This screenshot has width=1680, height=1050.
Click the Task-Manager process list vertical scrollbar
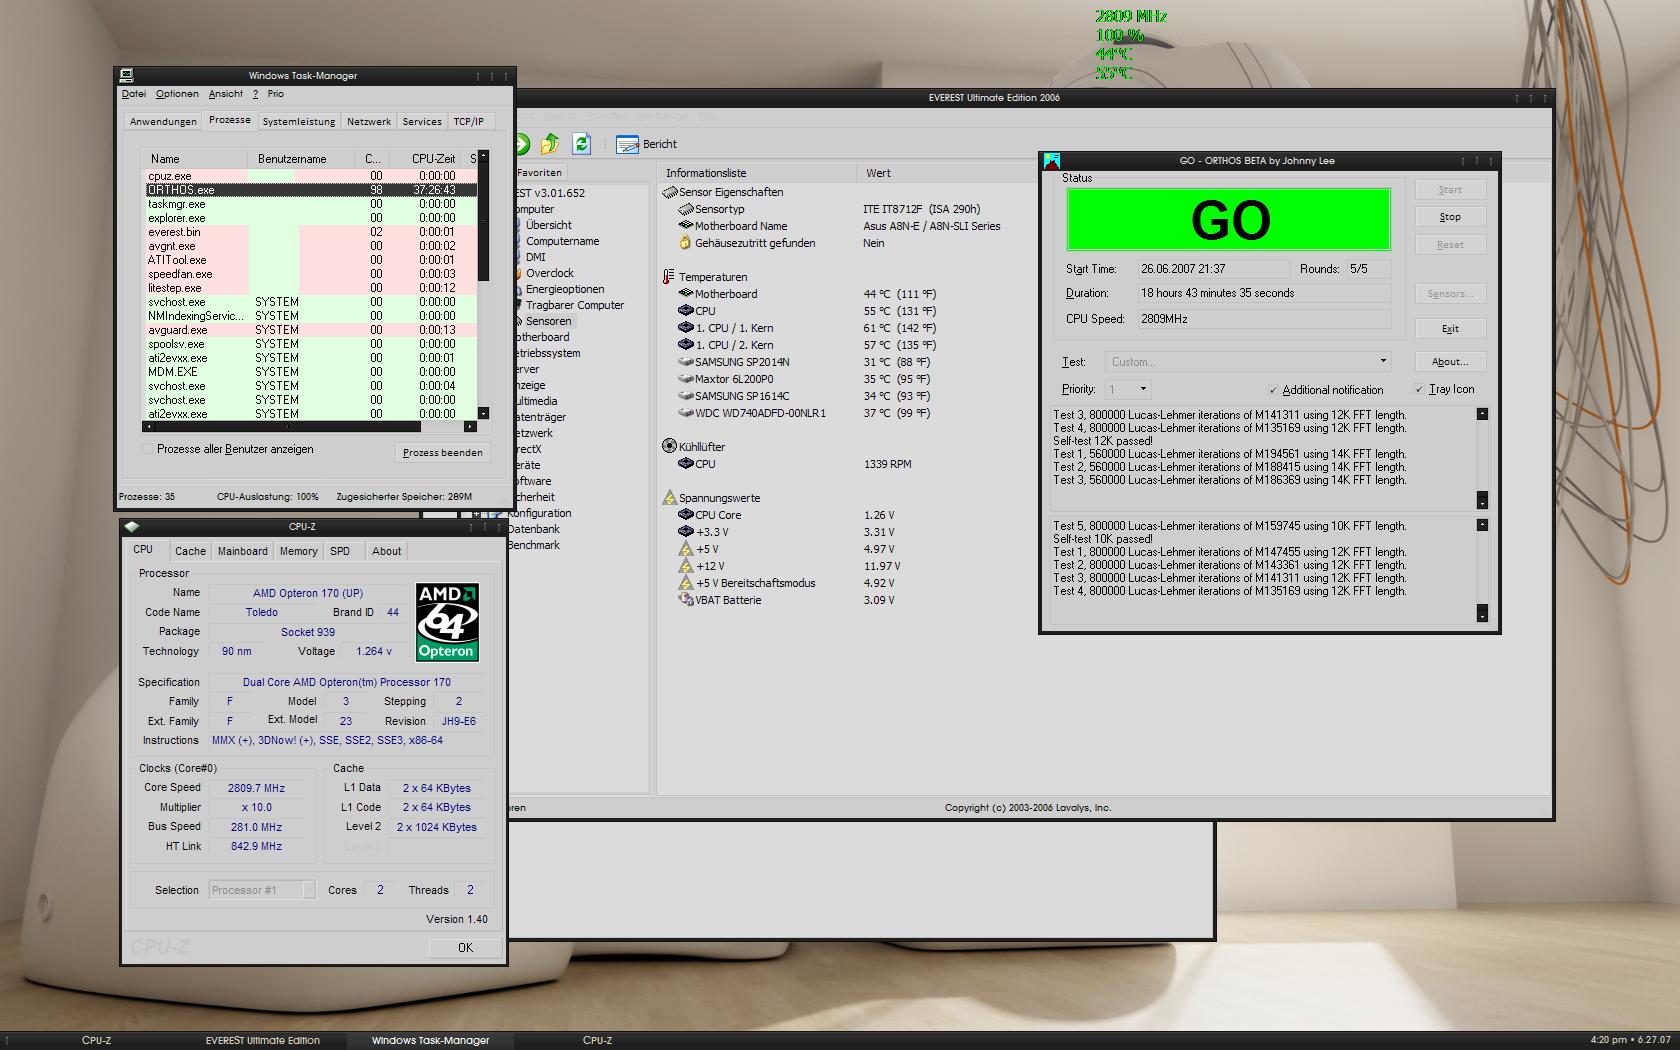484,284
